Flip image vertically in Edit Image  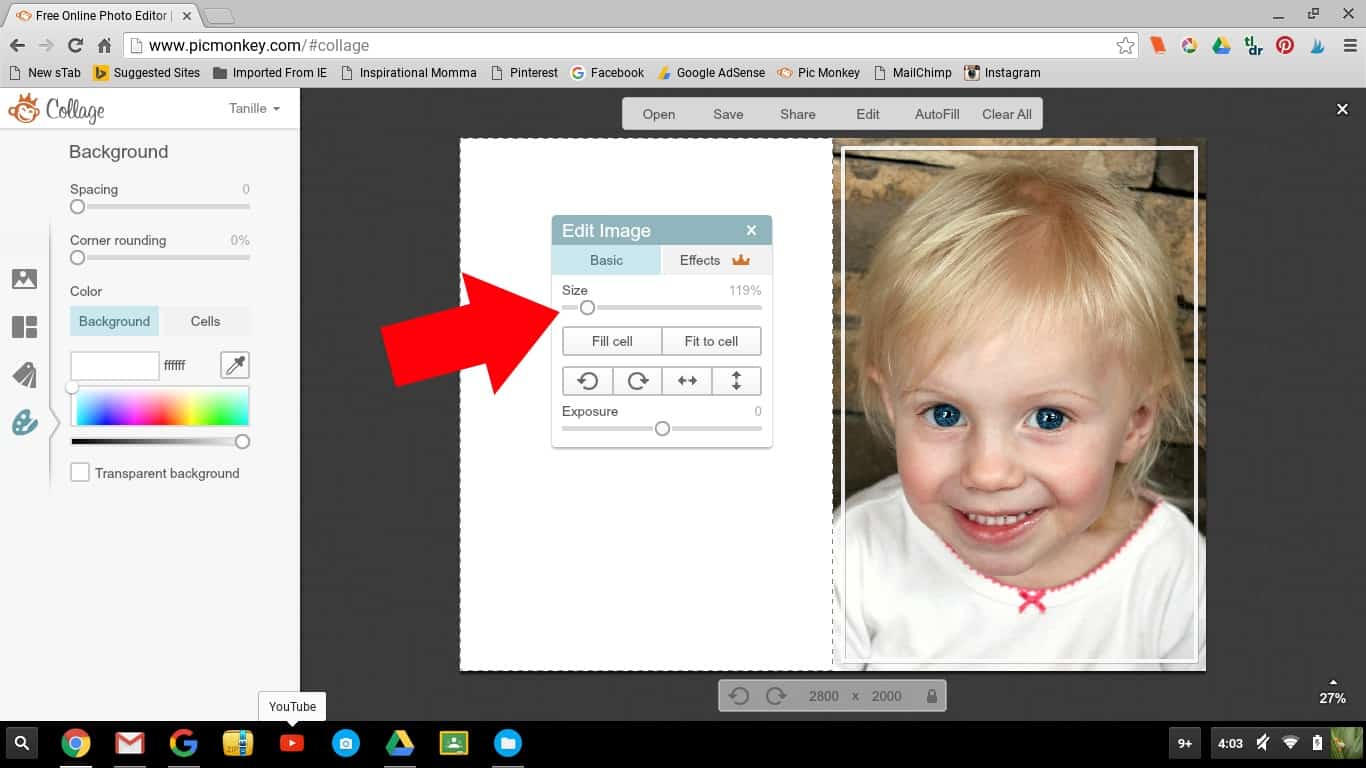tap(737, 381)
